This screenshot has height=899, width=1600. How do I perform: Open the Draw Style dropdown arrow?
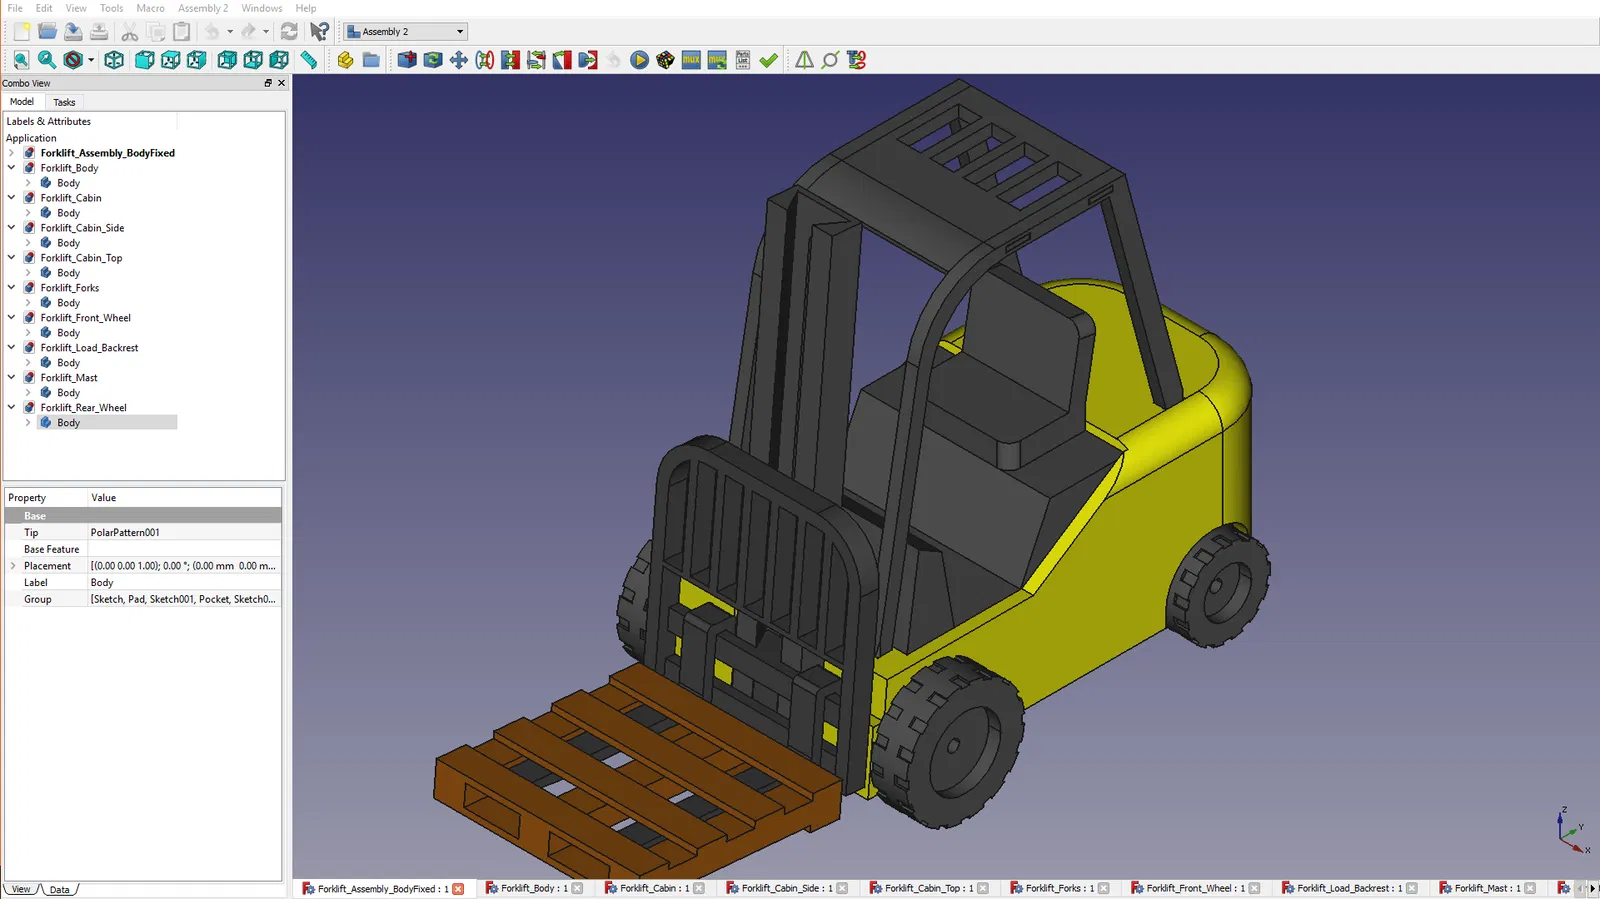[x=91, y=60]
